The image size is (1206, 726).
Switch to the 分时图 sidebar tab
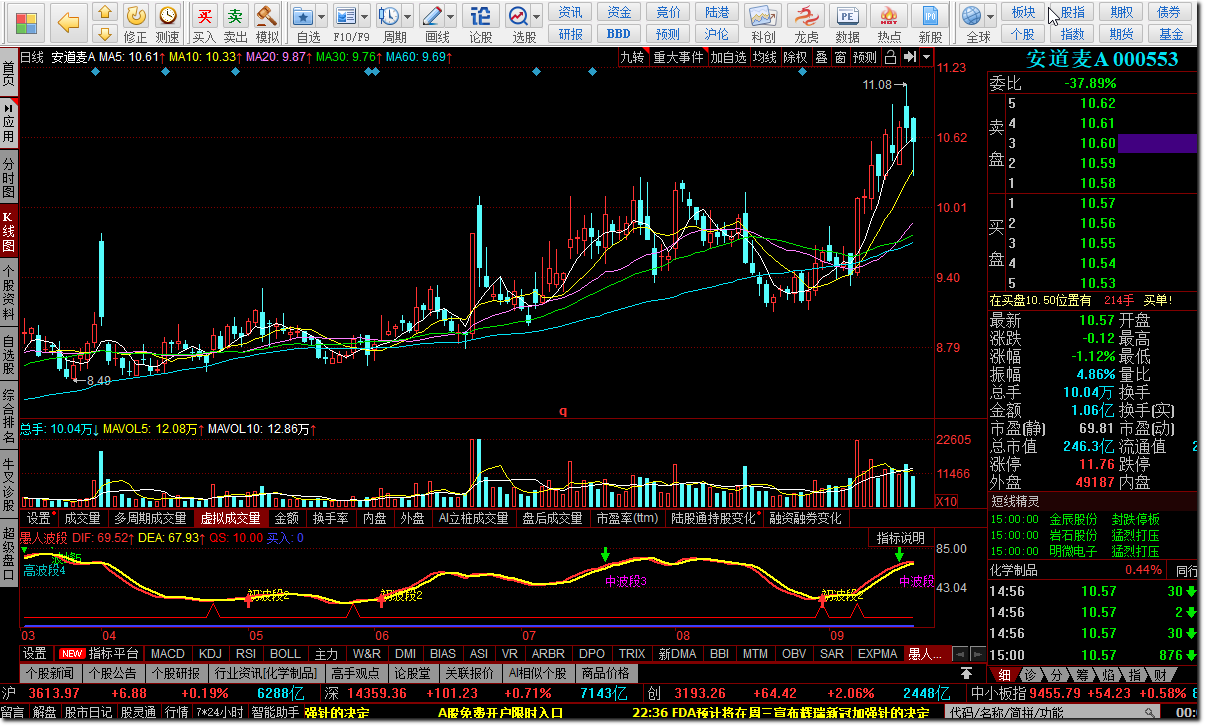click(9, 178)
